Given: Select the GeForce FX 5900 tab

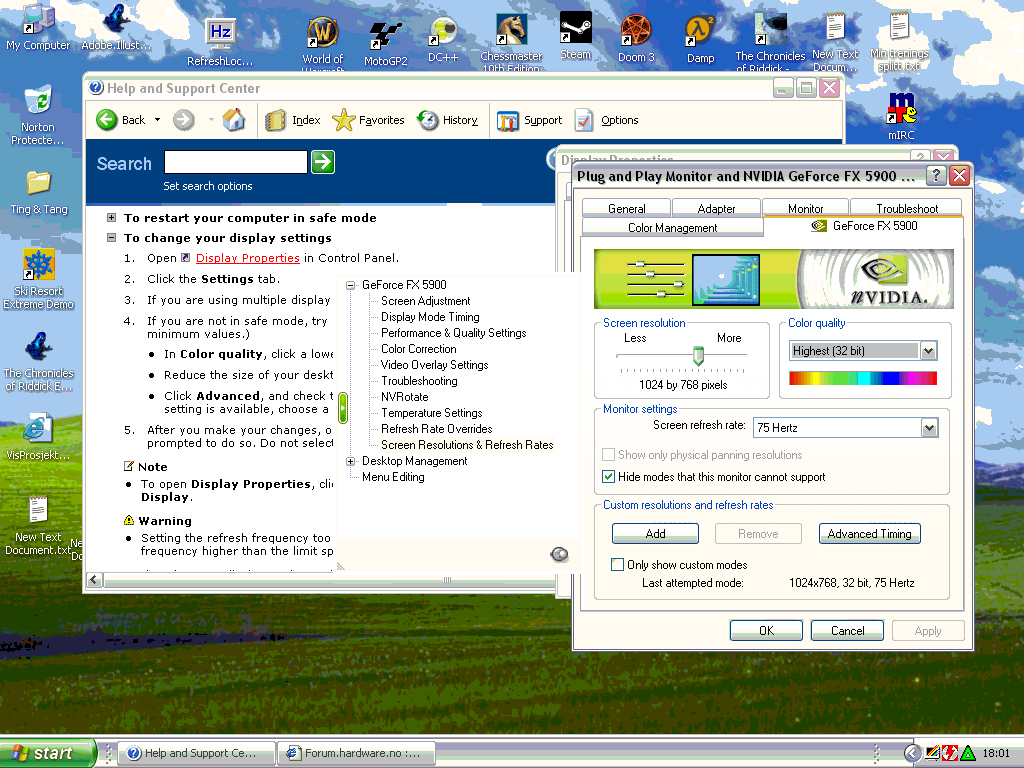Looking at the screenshot, I should coord(863,226).
